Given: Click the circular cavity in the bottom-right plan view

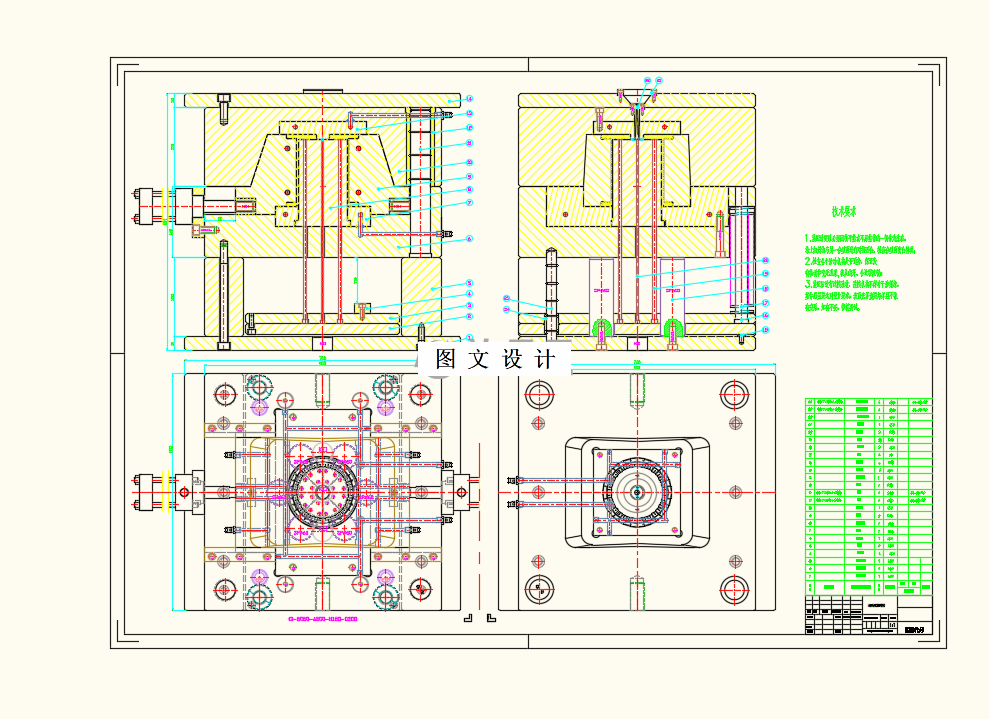Looking at the screenshot, I should 637,492.
